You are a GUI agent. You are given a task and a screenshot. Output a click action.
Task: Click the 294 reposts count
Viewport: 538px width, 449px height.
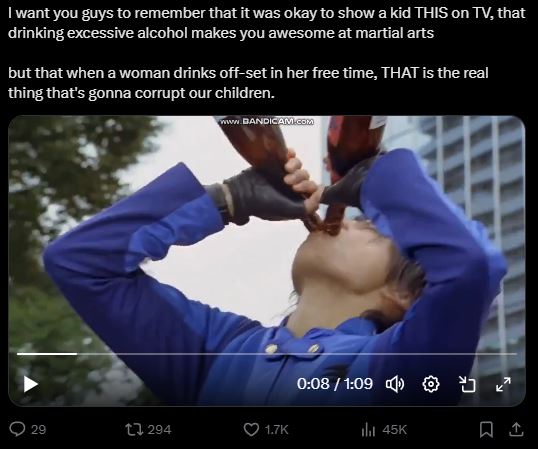tap(160, 429)
